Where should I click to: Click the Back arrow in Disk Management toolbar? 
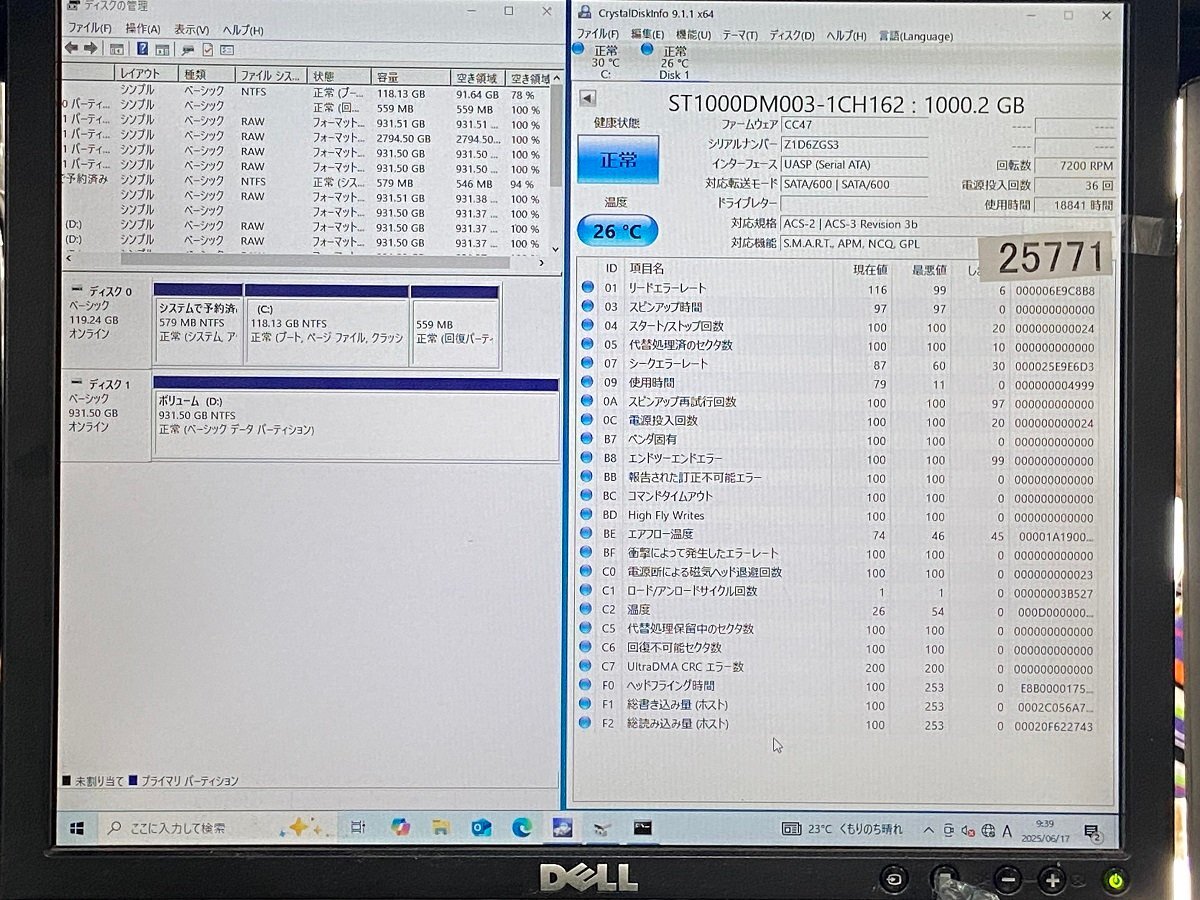click(x=71, y=48)
